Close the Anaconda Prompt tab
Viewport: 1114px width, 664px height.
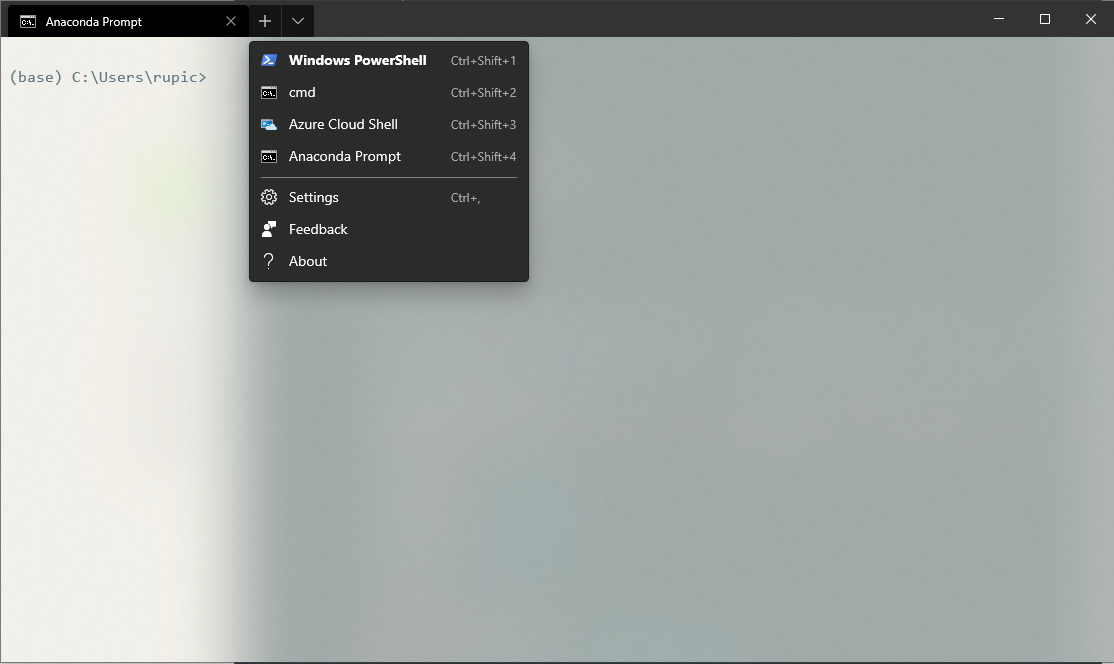click(231, 21)
